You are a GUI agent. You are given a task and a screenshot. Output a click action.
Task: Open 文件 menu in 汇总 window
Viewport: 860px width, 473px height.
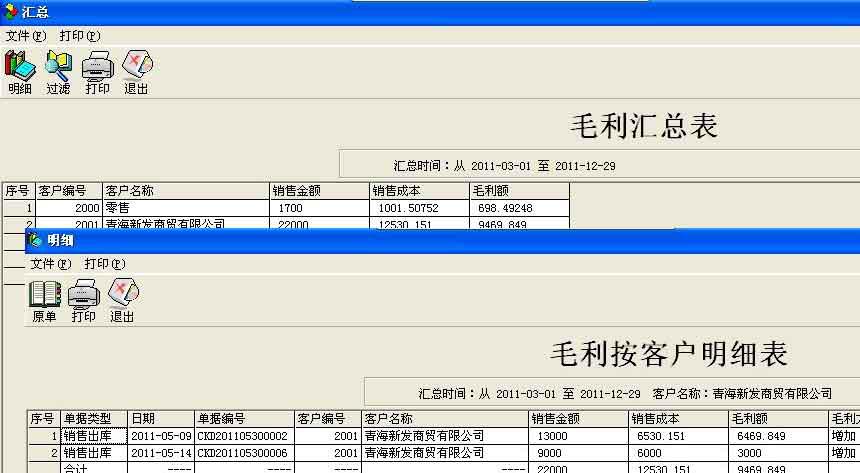[26, 36]
